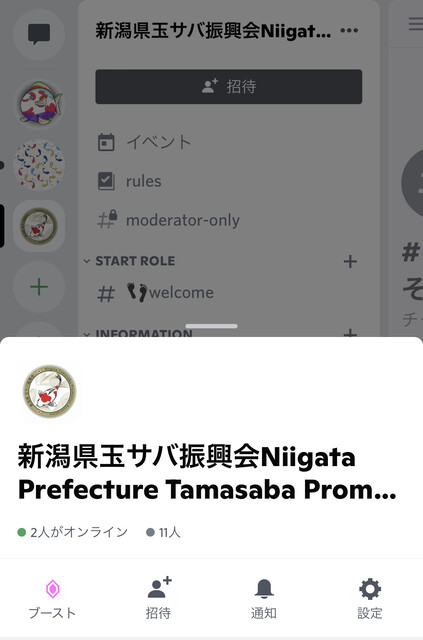Tap the invite person-plus icon in bottom sheet
This screenshot has width=423, height=640.
(159, 588)
